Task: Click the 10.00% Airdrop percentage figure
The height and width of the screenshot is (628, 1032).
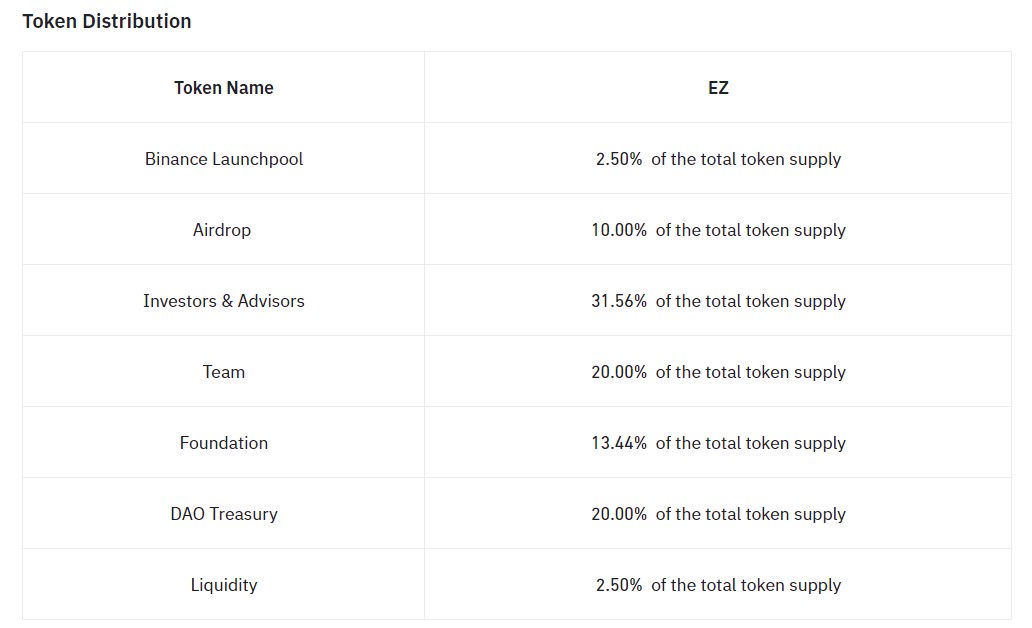Action: coord(619,230)
